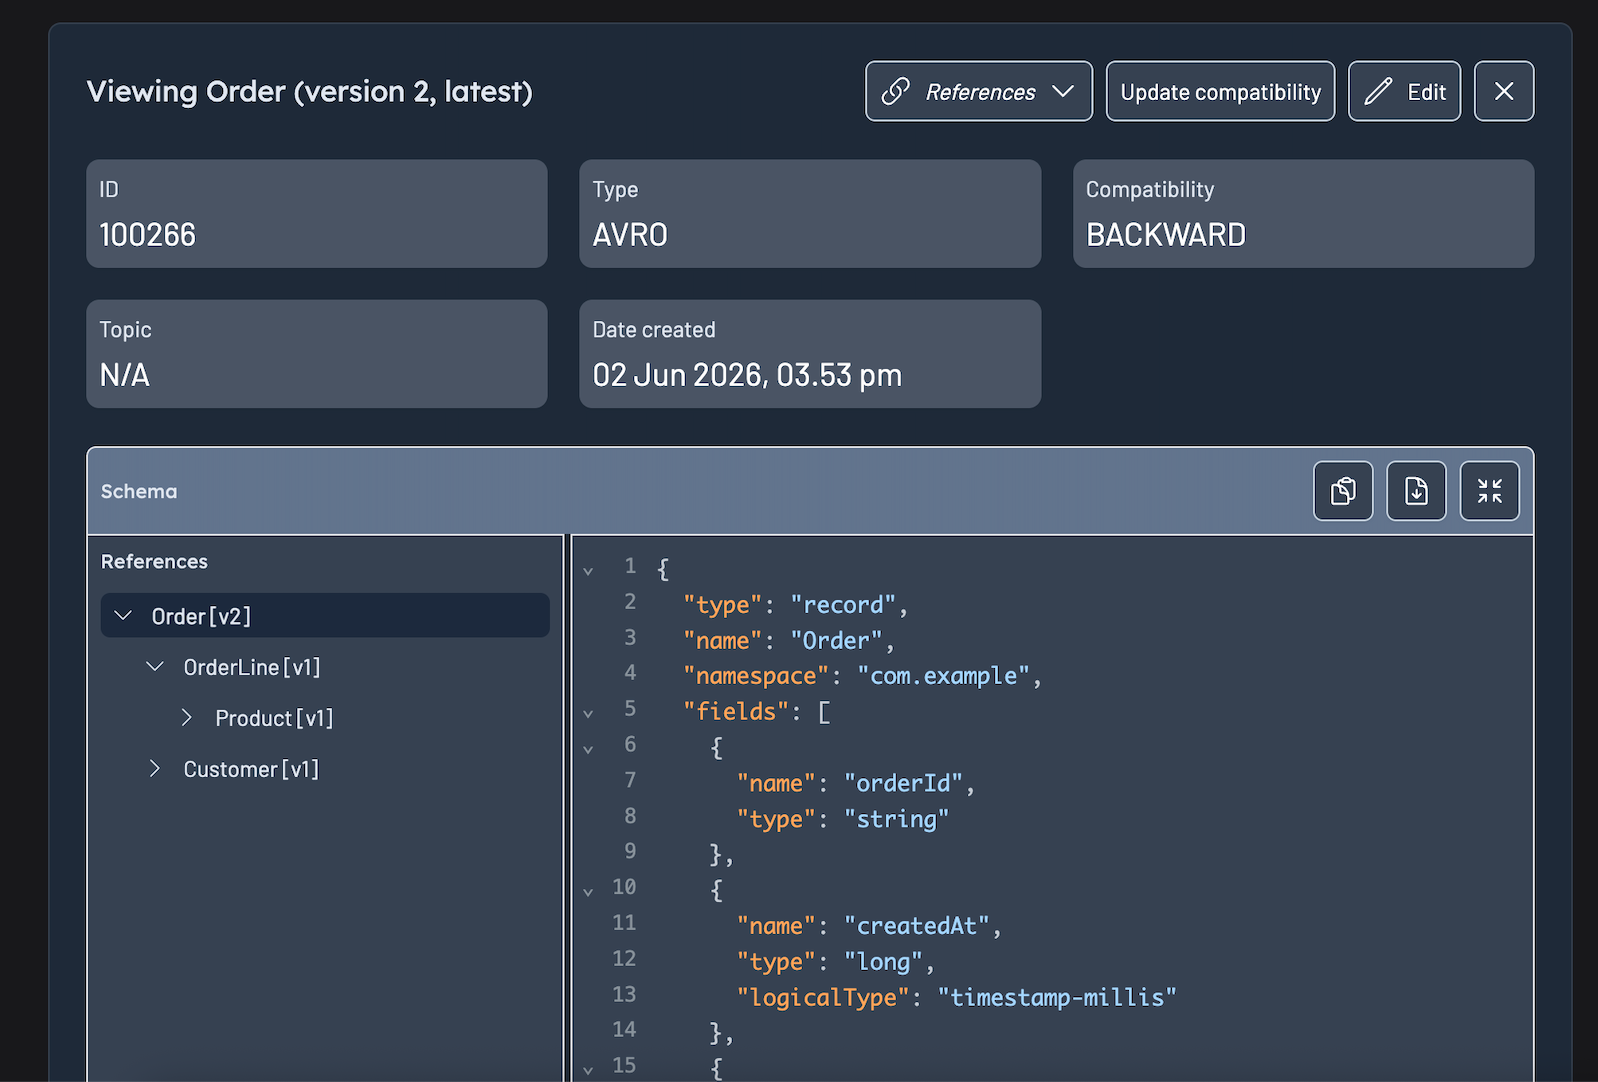Image resolution: width=1598 pixels, height=1082 pixels.
Task: Collapse the schema fullscreen view icon
Action: coord(1489,491)
